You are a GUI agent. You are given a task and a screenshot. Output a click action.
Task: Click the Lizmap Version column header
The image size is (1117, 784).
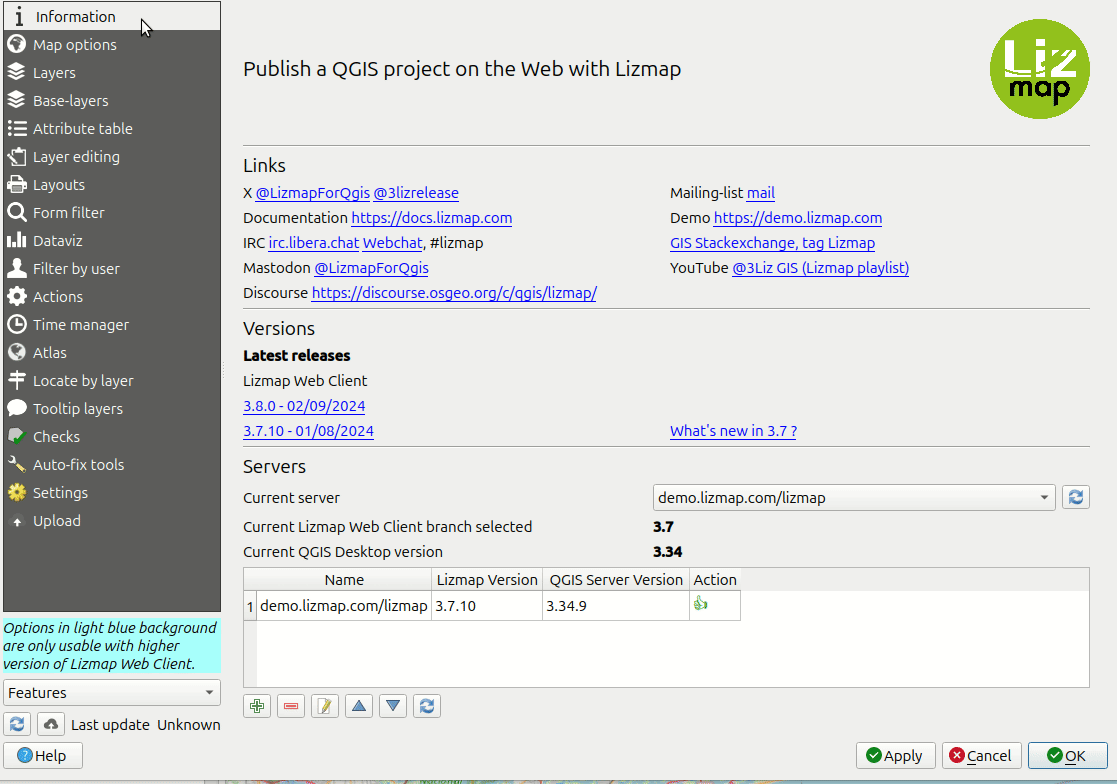click(487, 580)
